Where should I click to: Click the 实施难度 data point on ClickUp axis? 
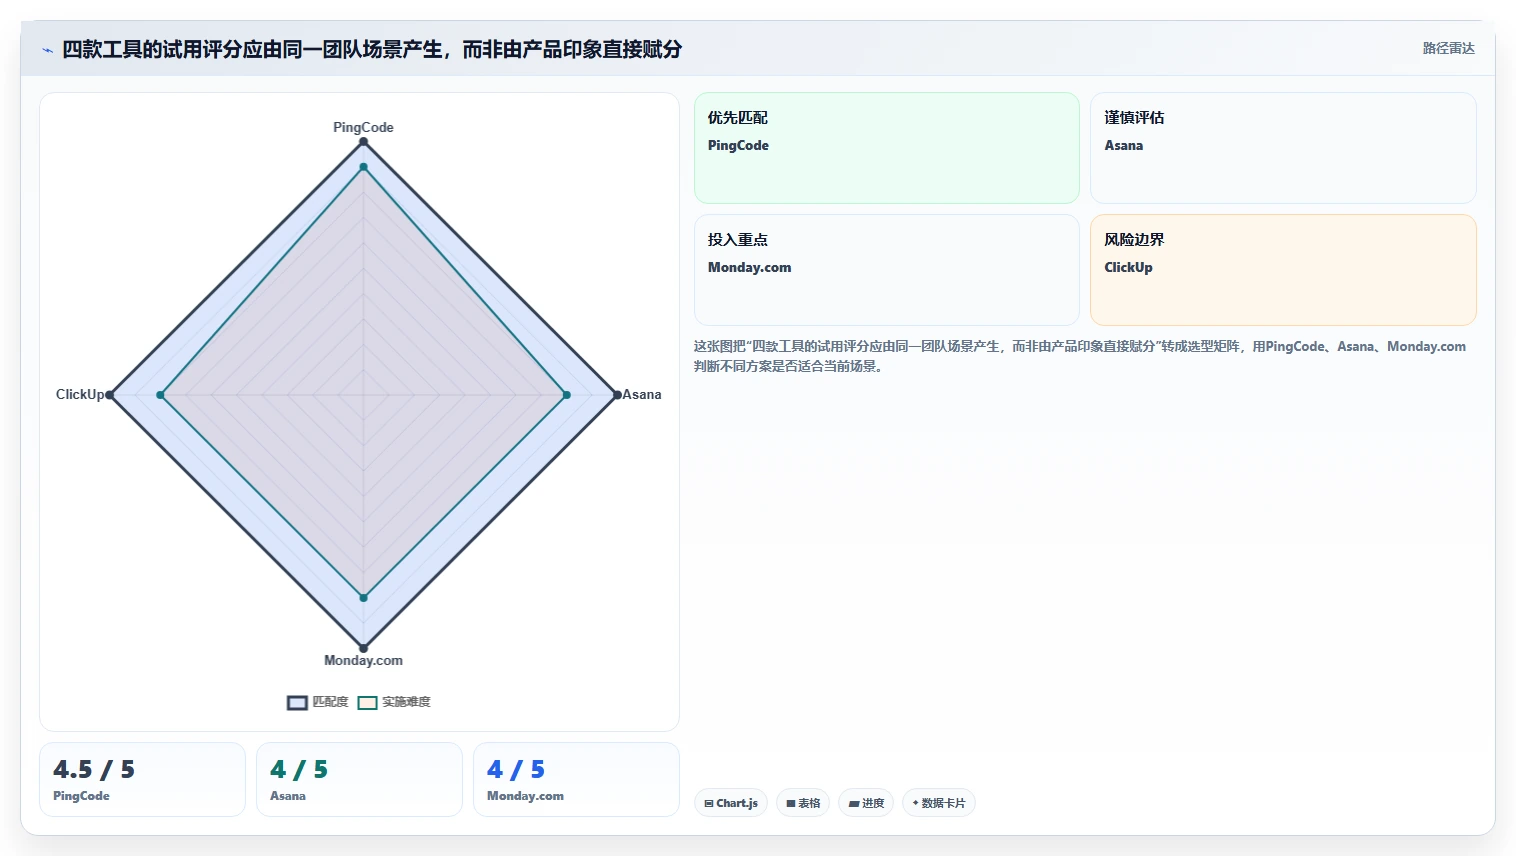(160, 395)
